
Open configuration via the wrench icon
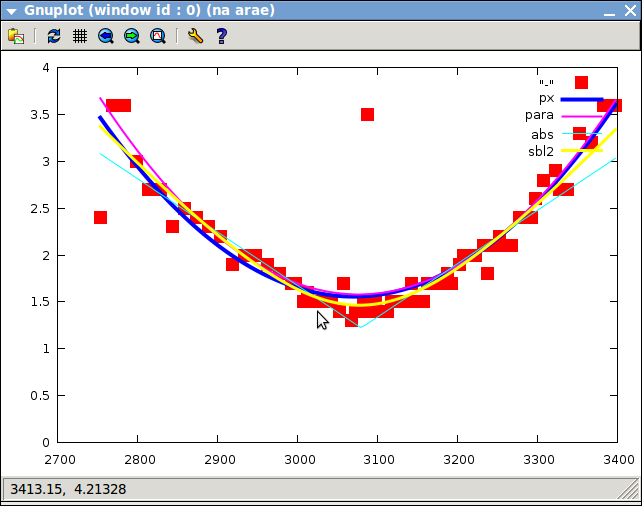[x=195, y=36]
